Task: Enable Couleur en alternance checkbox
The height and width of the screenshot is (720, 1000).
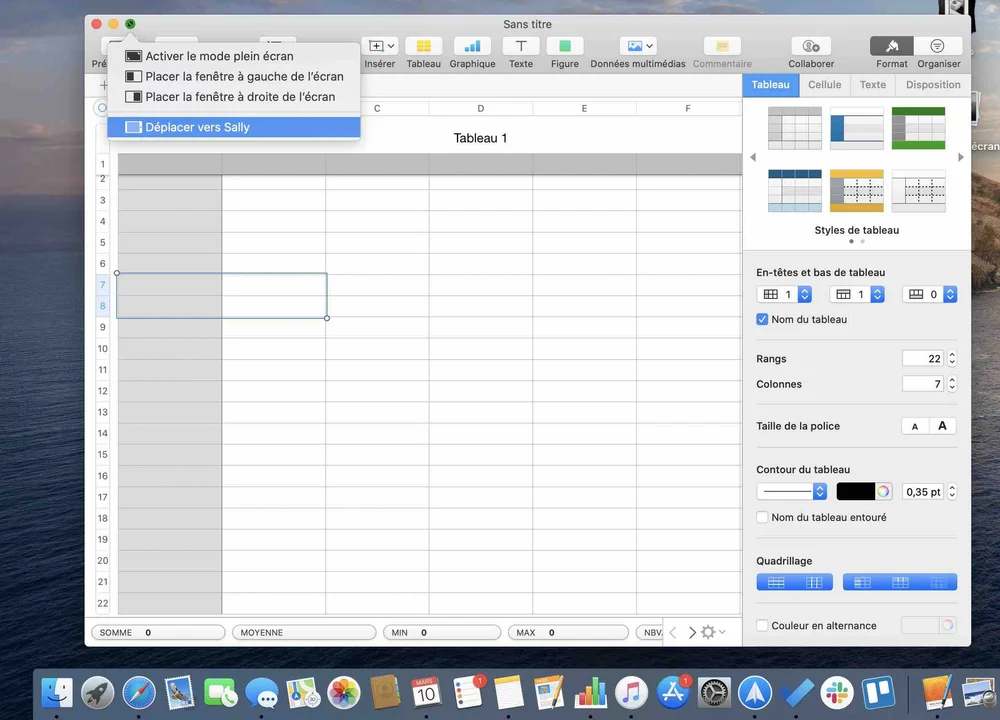Action: pos(762,626)
